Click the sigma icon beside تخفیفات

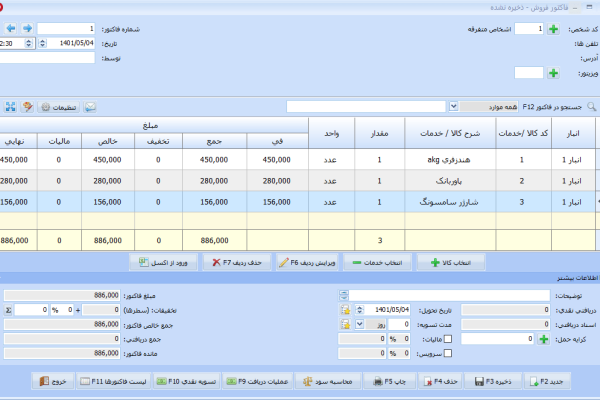point(8,310)
